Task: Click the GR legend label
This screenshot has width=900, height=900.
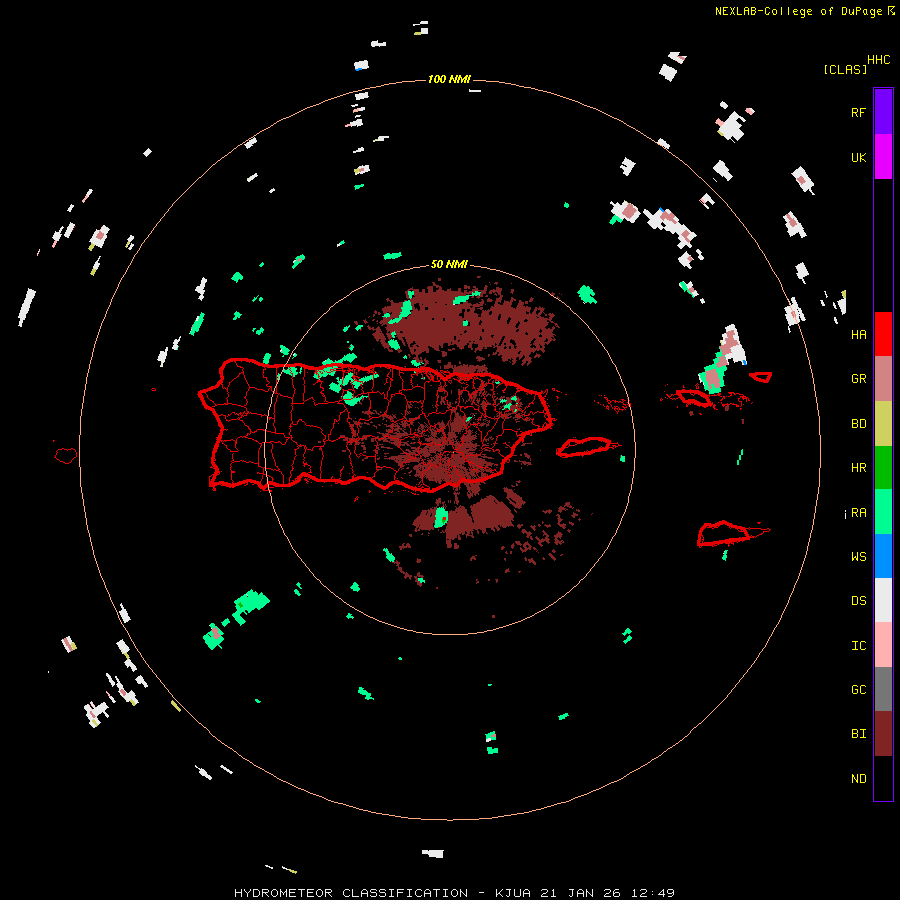Action: 858,379
